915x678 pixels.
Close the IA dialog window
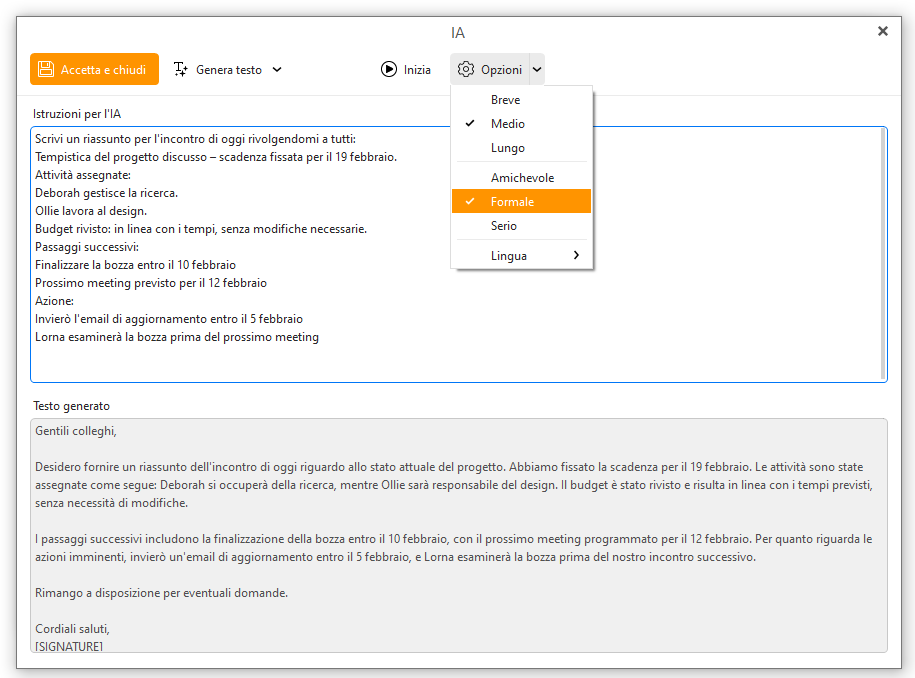tap(883, 31)
